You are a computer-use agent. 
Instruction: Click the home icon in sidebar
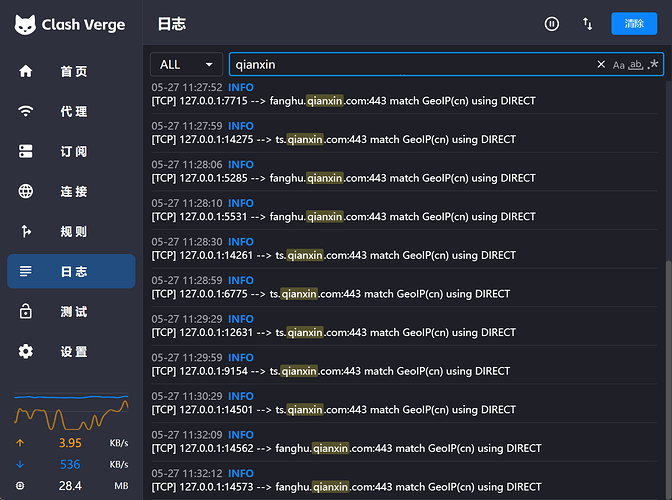(26, 71)
